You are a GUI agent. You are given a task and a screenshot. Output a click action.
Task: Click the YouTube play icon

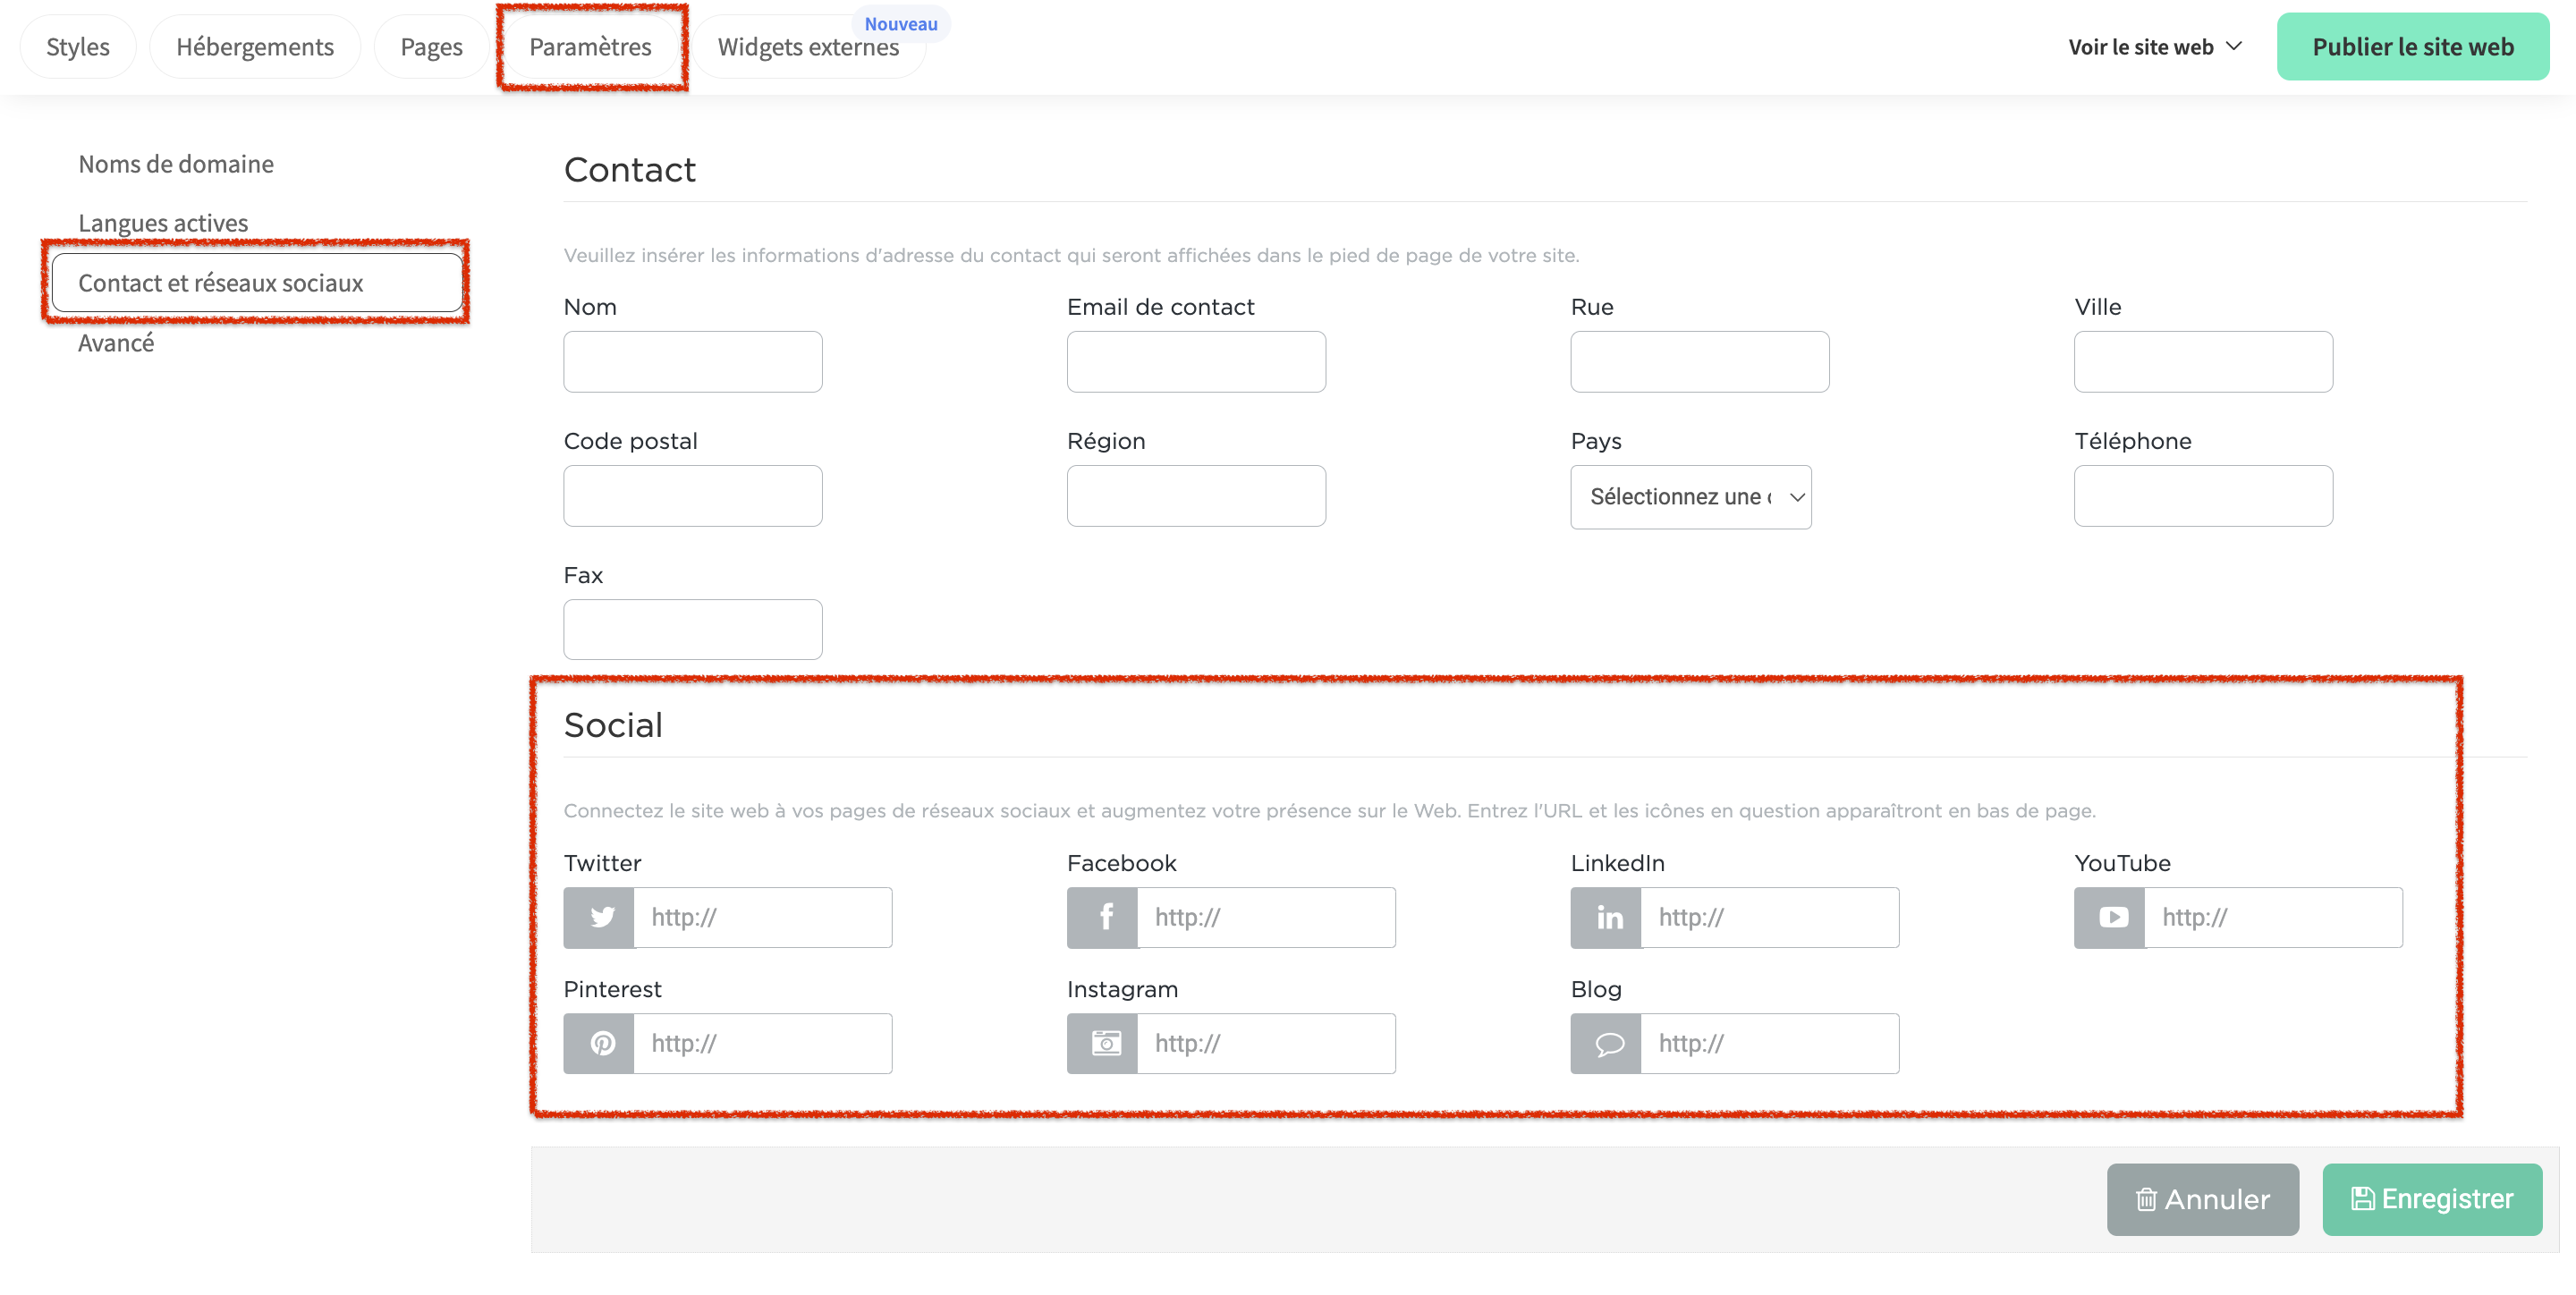(2110, 916)
